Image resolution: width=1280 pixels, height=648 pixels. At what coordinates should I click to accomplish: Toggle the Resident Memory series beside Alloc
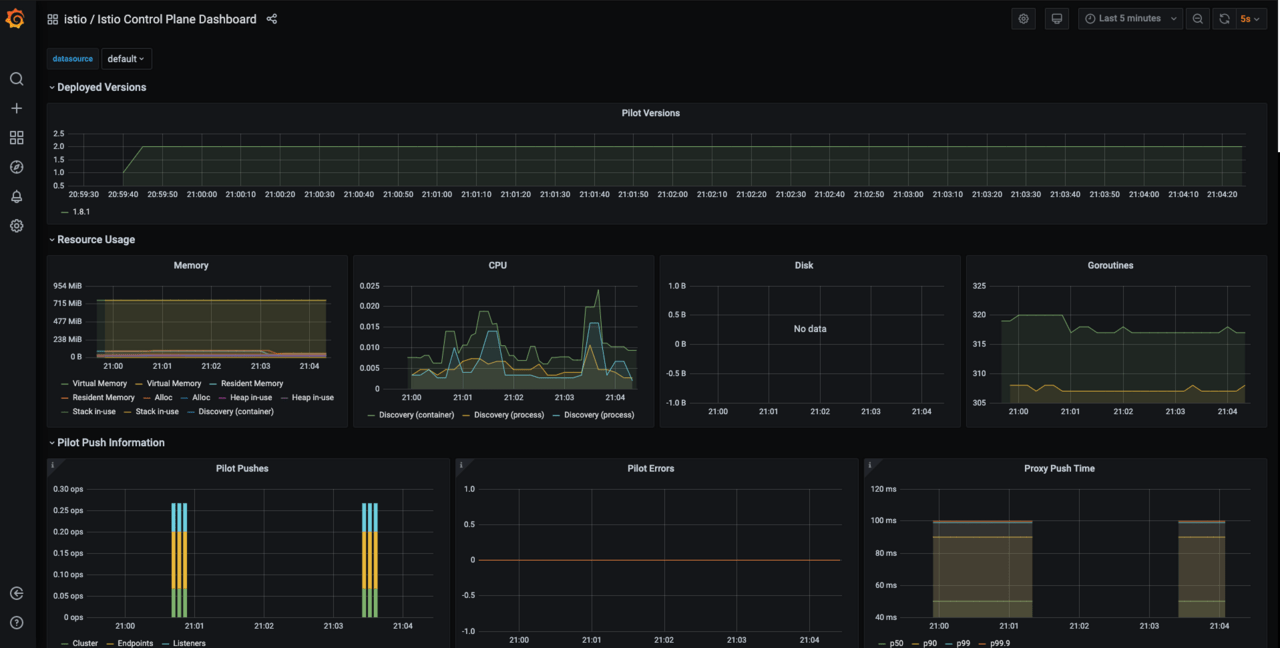(104, 397)
